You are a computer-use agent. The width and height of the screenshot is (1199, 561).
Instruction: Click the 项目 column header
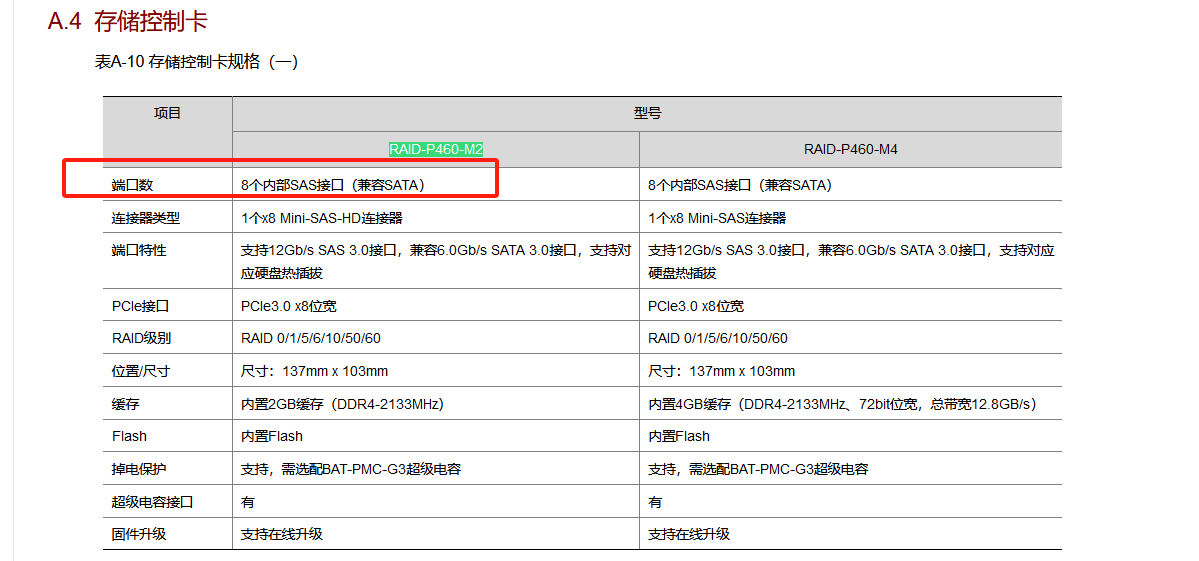[x=167, y=114]
